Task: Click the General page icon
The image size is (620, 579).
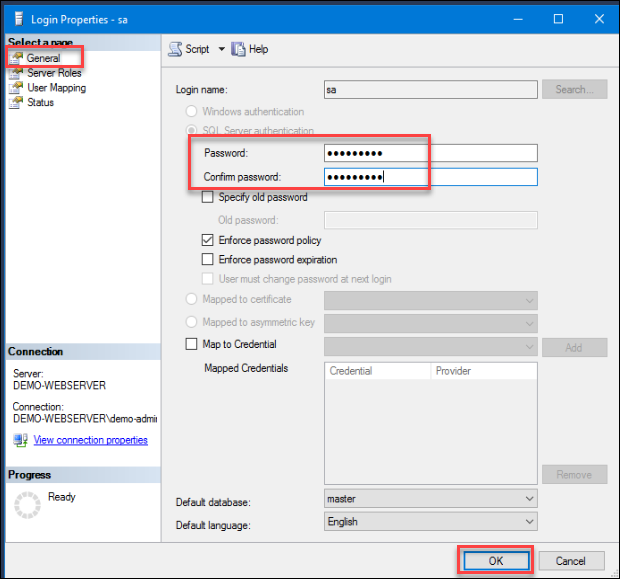Action: [16, 58]
